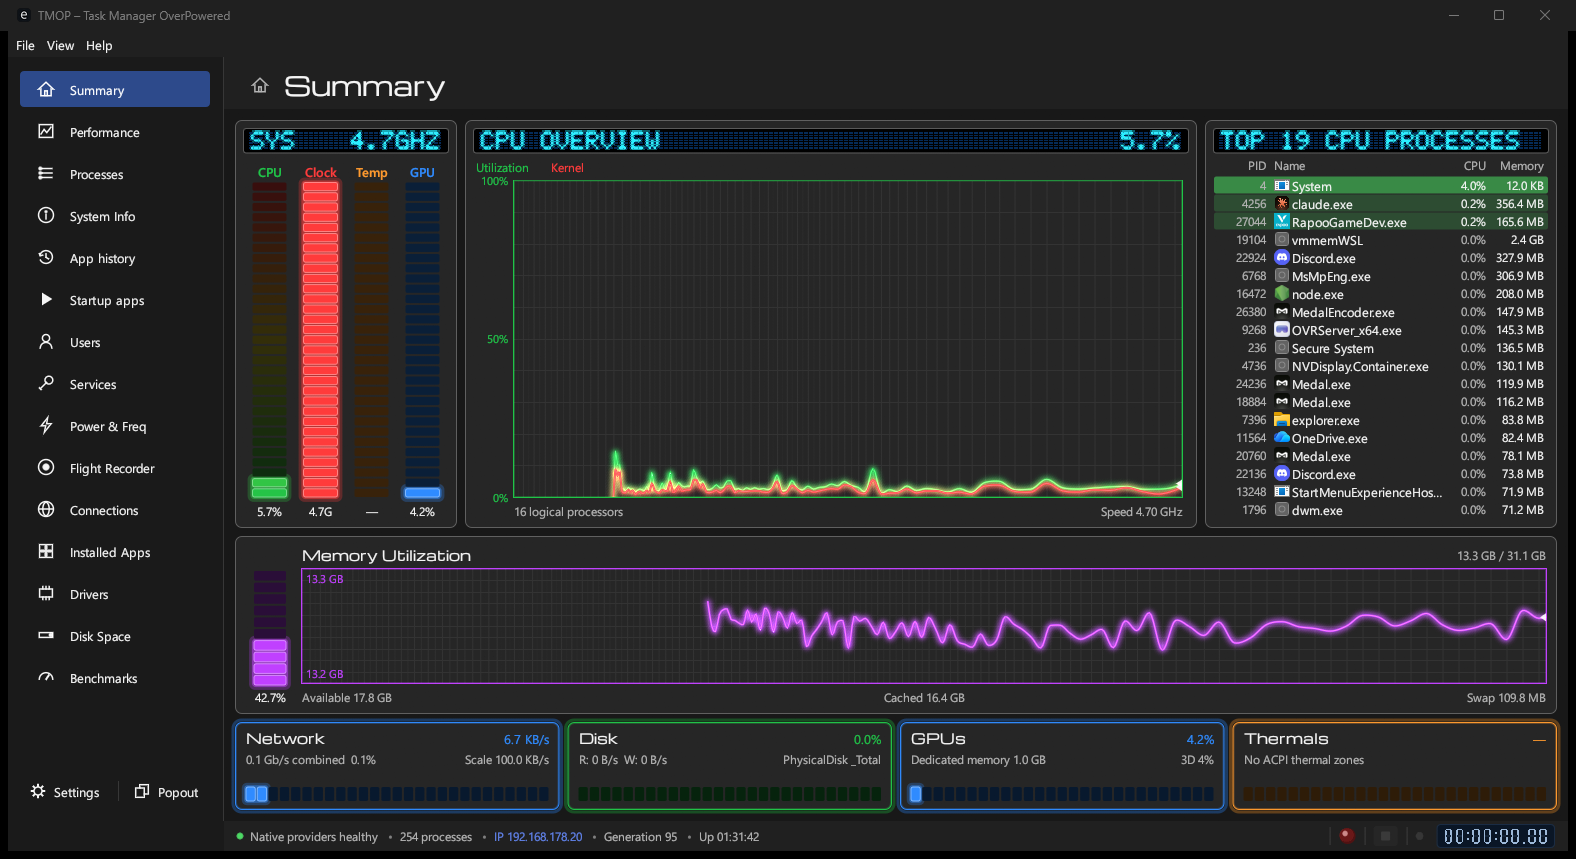Viewport: 1576px width, 859px height.
Task: Click the IP 192.168.178.20 link
Action: click(538, 837)
